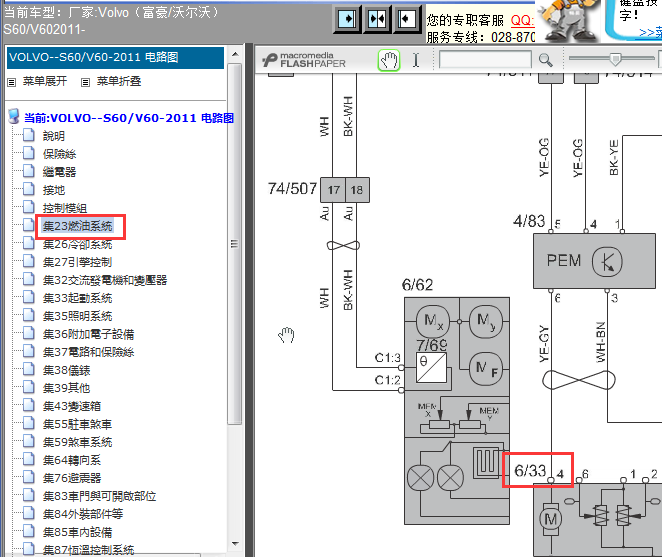Select 集35照明系統 in the tree

point(77,316)
